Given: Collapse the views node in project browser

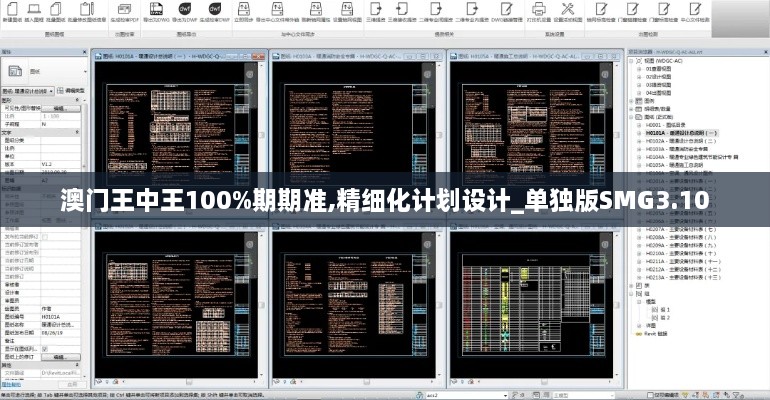Looking at the screenshot, I should point(632,61).
